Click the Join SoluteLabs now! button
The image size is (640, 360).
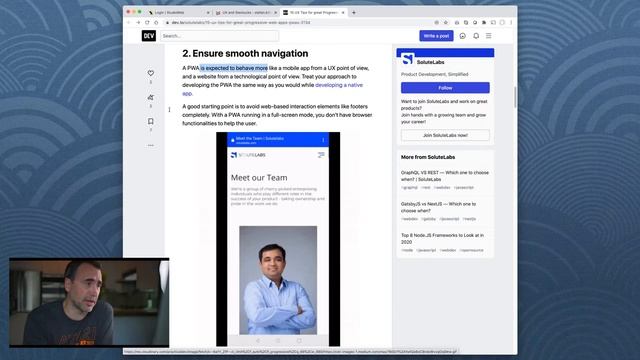pyautogui.click(x=445, y=135)
